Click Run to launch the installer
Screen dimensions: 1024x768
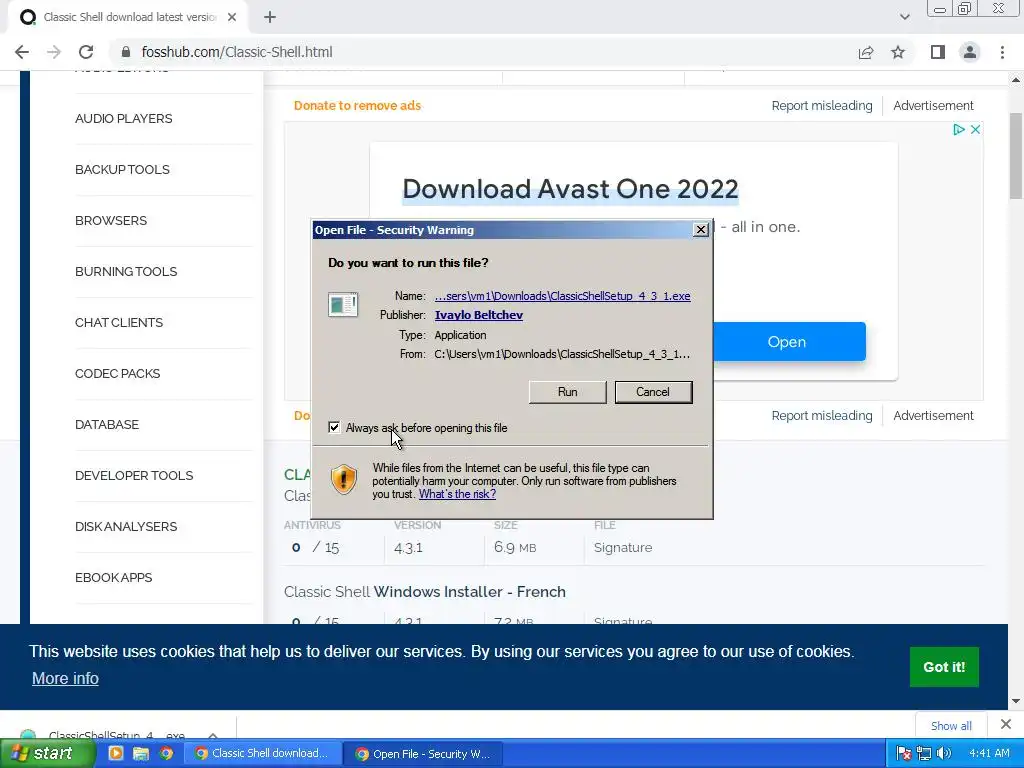click(x=568, y=392)
